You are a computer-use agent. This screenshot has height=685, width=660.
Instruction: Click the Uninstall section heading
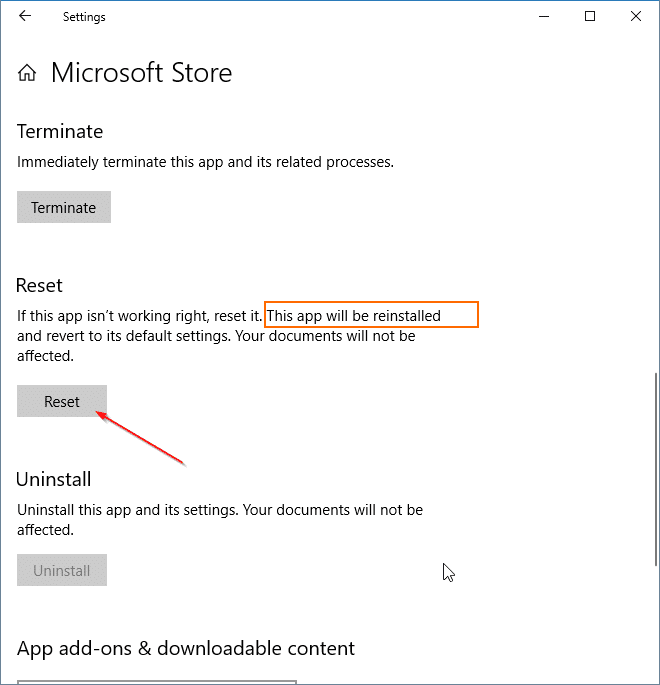54,479
